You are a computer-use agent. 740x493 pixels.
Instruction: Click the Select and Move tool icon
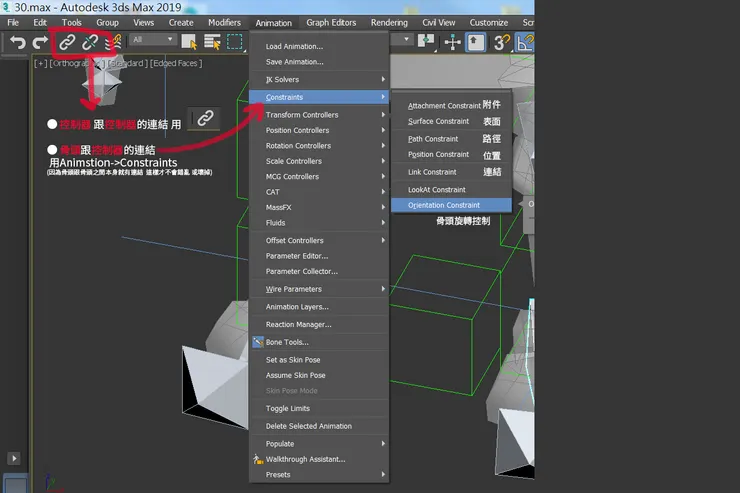coord(452,42)
